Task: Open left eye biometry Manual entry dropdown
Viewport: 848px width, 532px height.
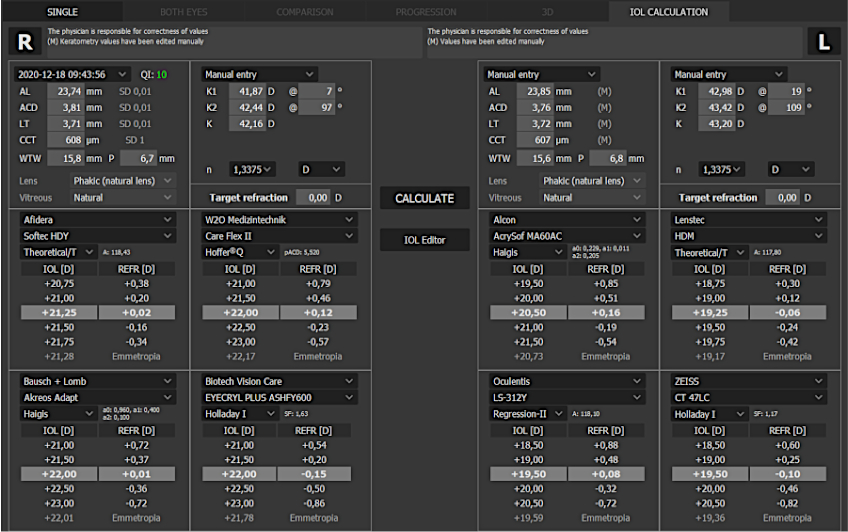Action: pos(541,74)
